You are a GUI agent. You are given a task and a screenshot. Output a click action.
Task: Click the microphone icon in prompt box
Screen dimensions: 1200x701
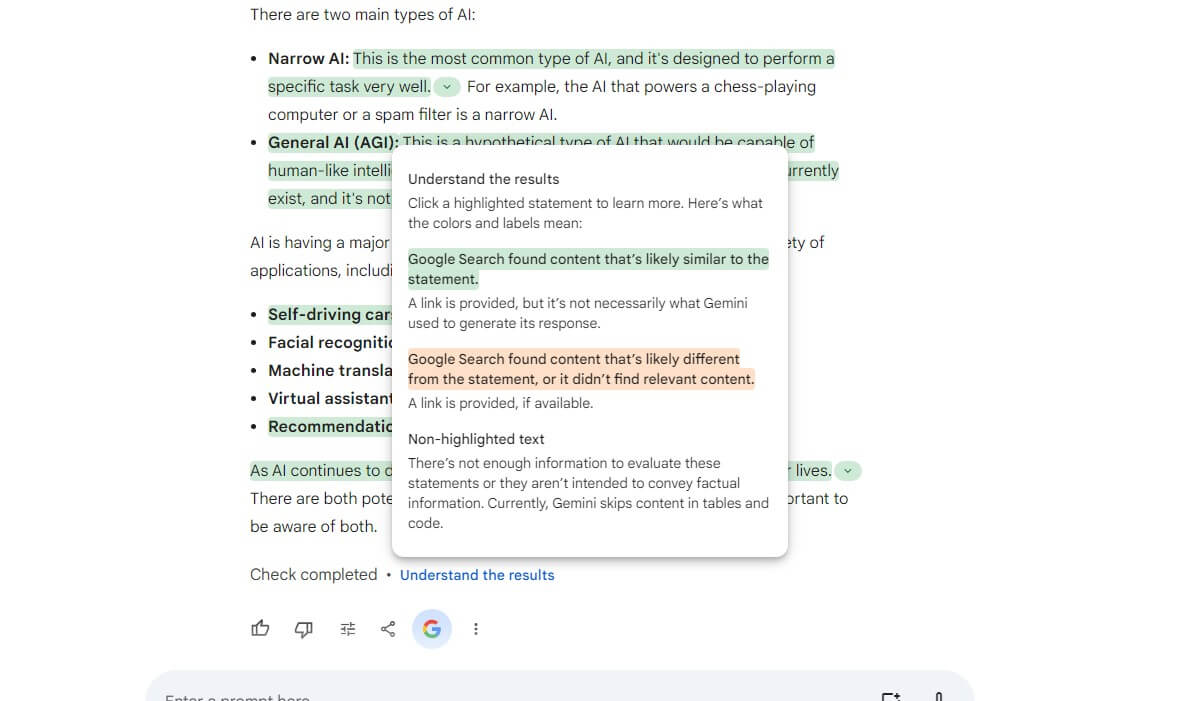[x=938, y=696]
